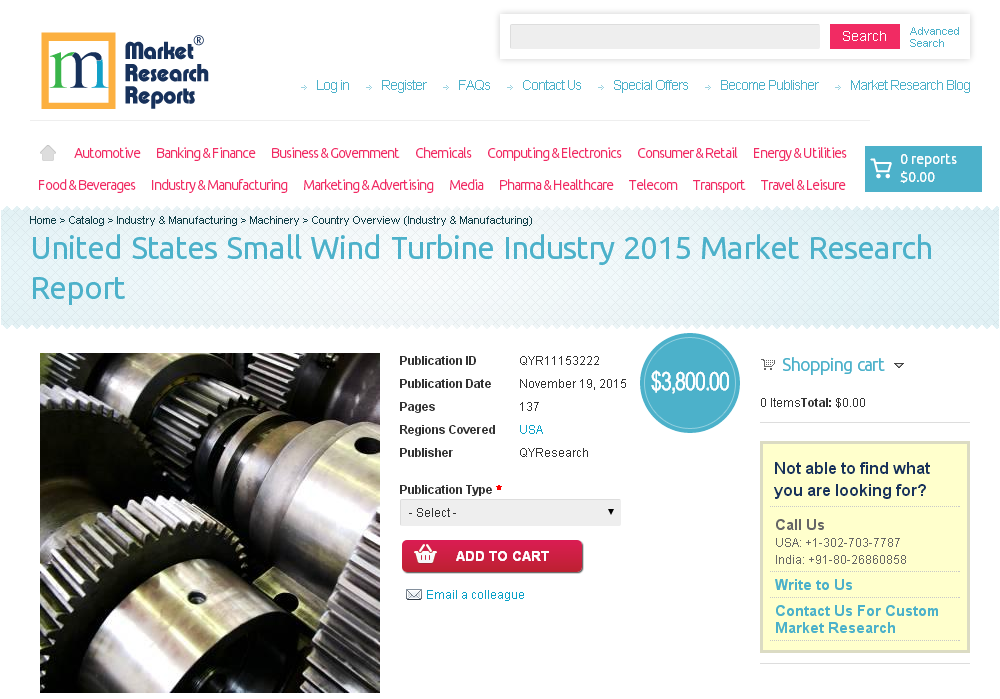Viewport: 1000px width, 699px height.
Task: Click the $3,800.00 price badge
Action: [690, 383]
